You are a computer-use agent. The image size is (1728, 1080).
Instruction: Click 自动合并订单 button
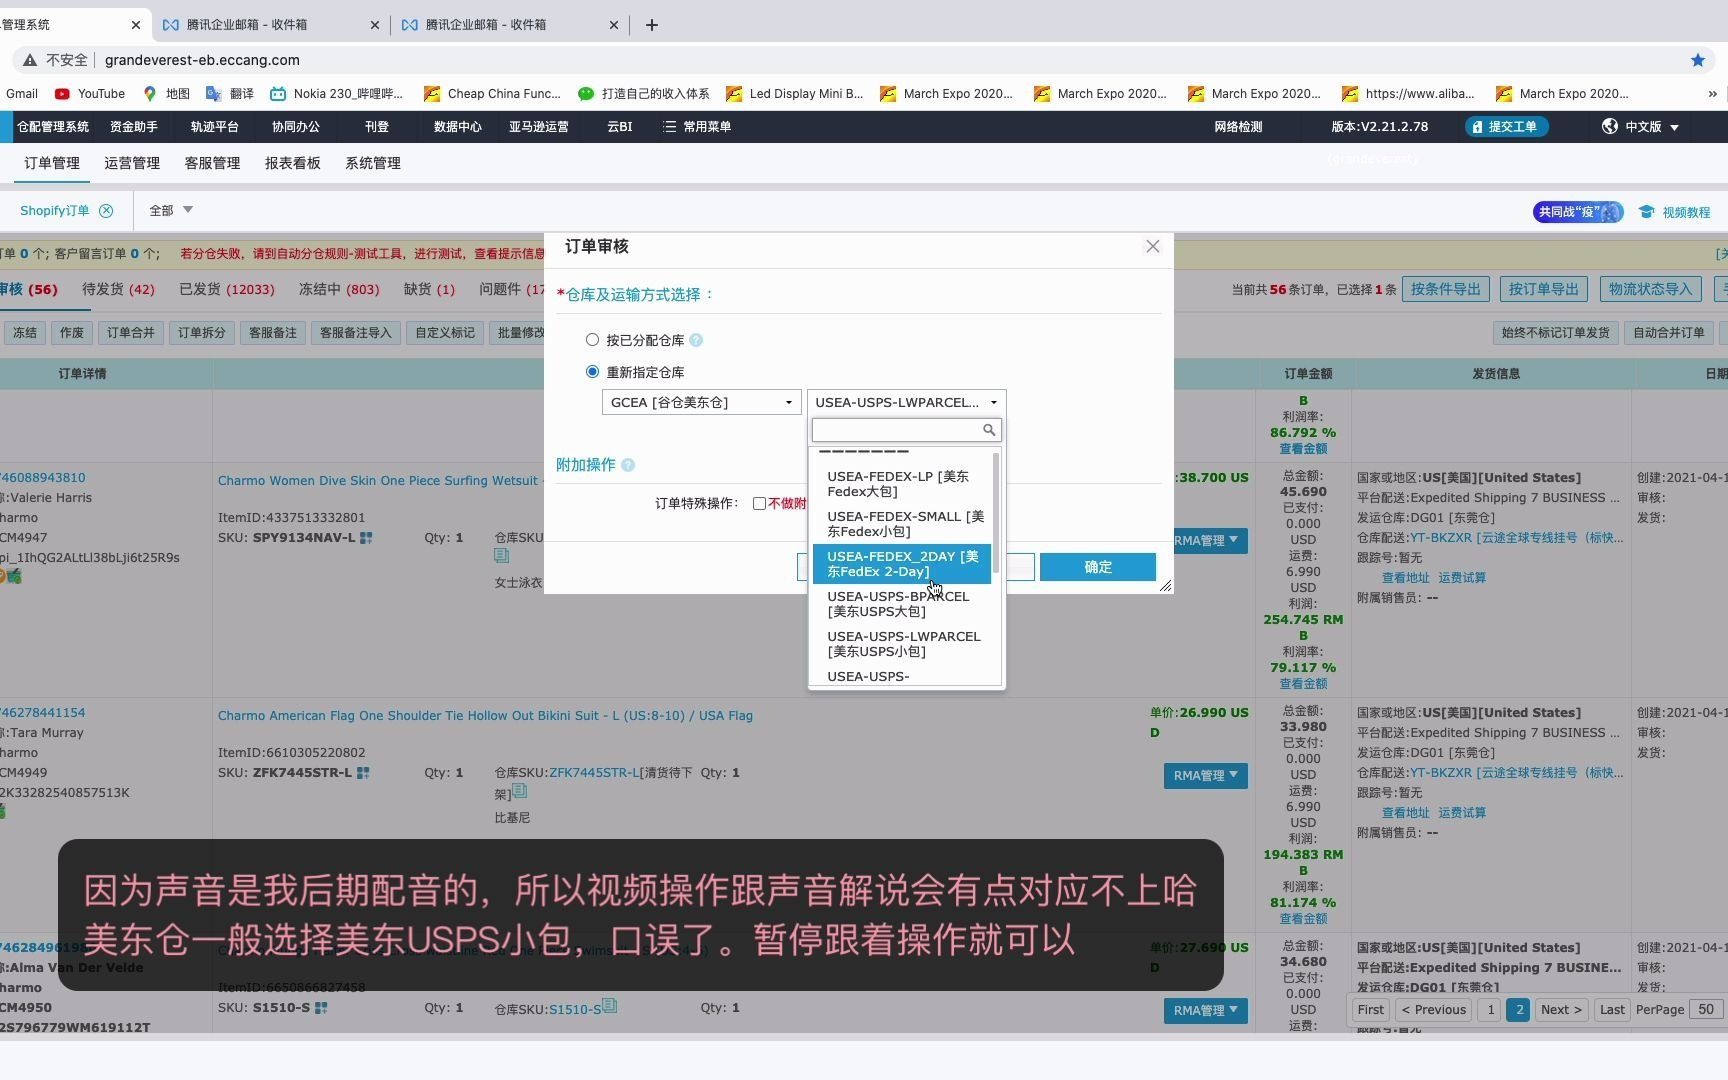click(x=1668, y=333)
